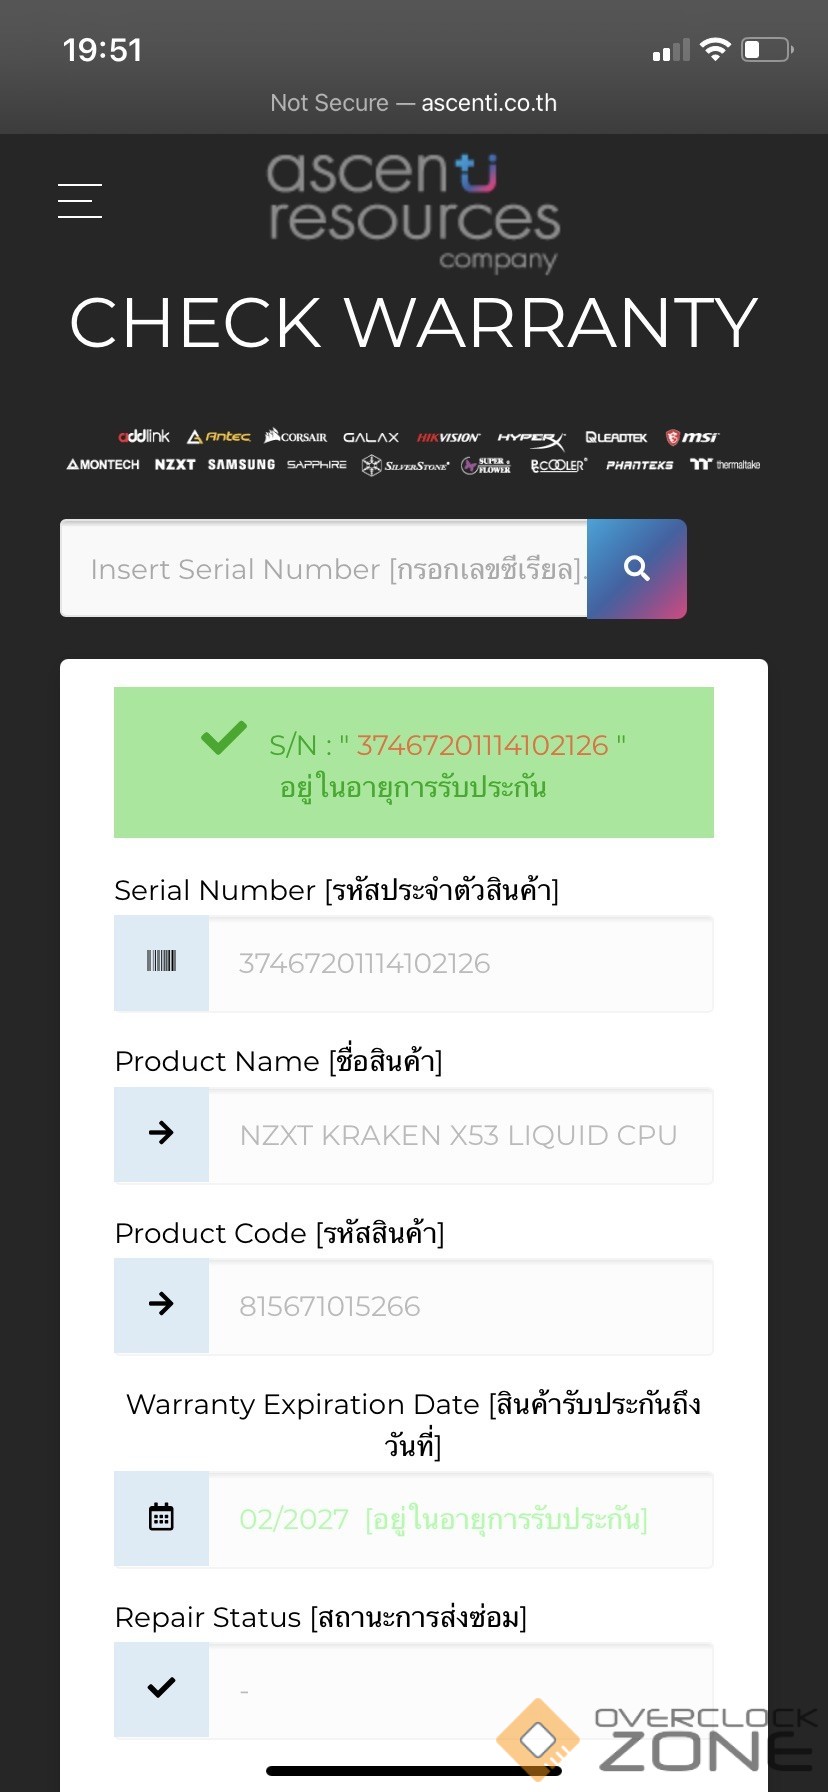Open the hamburger navigation menu
The width and height of the screenshot is (828, 1792).
80,201
